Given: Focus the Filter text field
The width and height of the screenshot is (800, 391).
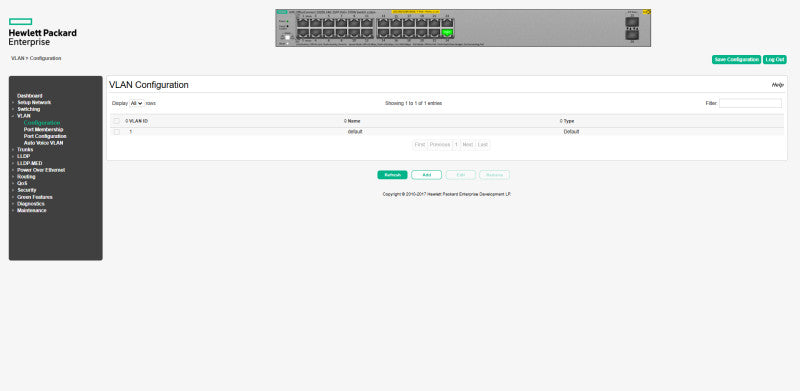Looking at the screenshot, I should (750, 103).
